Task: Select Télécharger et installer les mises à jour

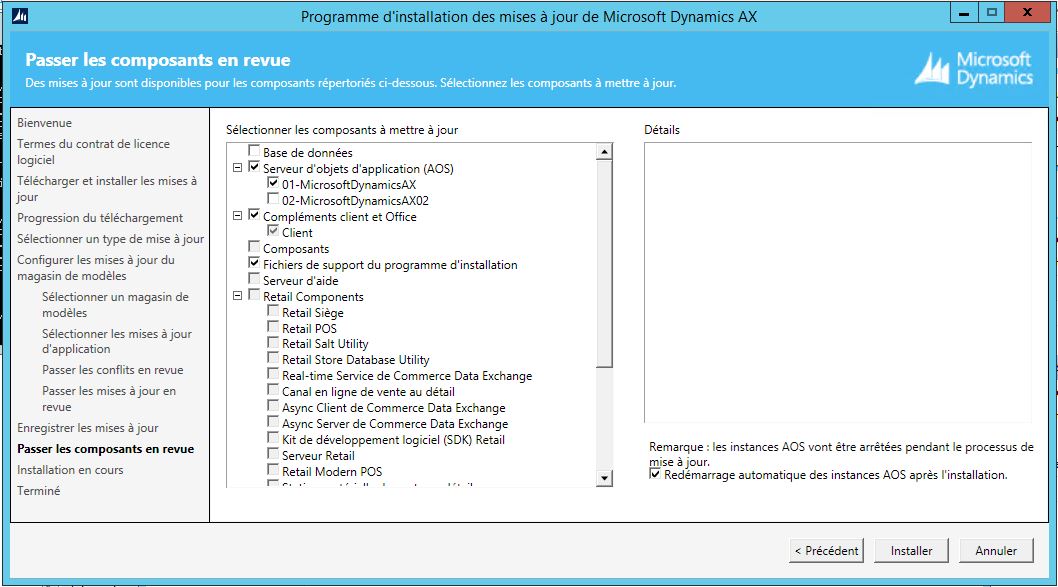Action: 107,189
